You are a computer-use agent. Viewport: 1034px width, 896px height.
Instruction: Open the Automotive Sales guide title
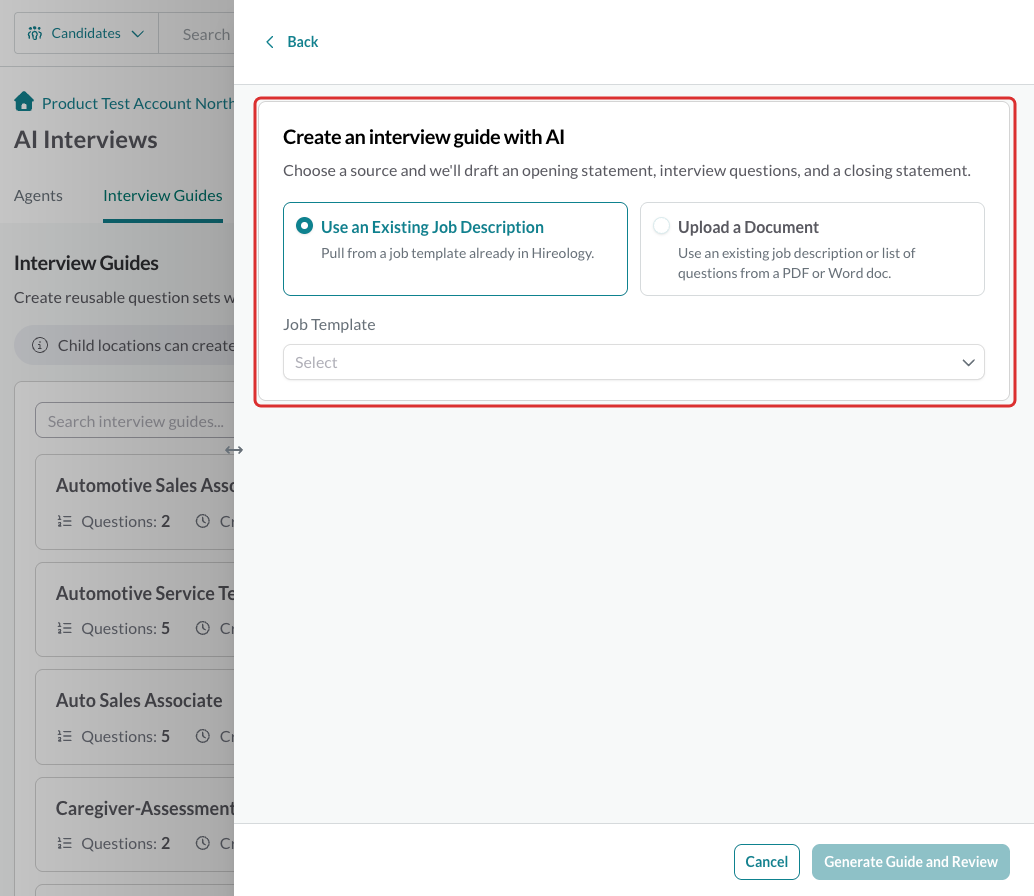pos(145,485)
